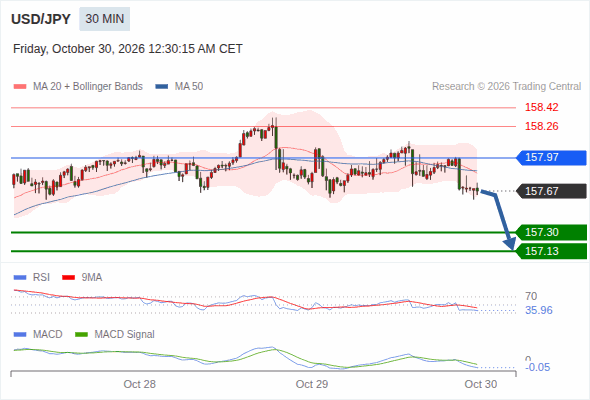
Task: Select the 158.26 resistance level label
Action: tap(541, 126)
